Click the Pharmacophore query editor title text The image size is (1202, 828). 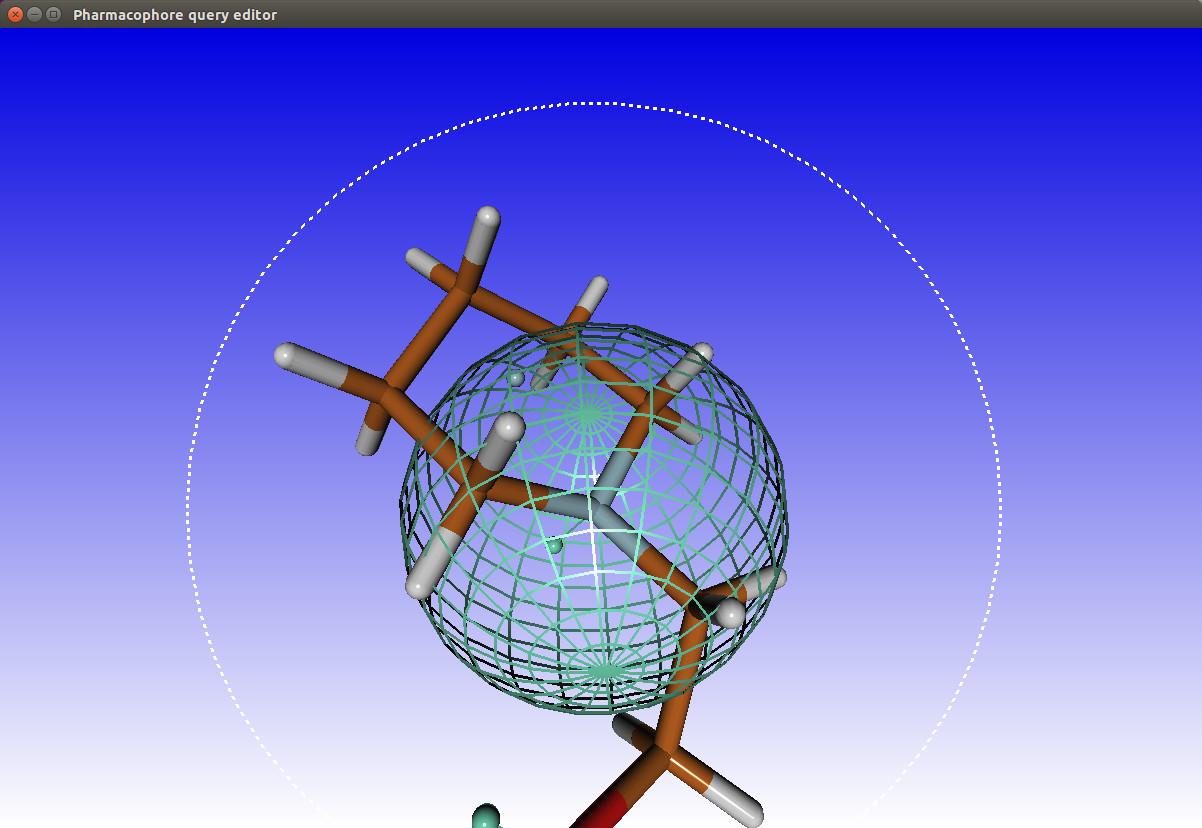point(175,15)
